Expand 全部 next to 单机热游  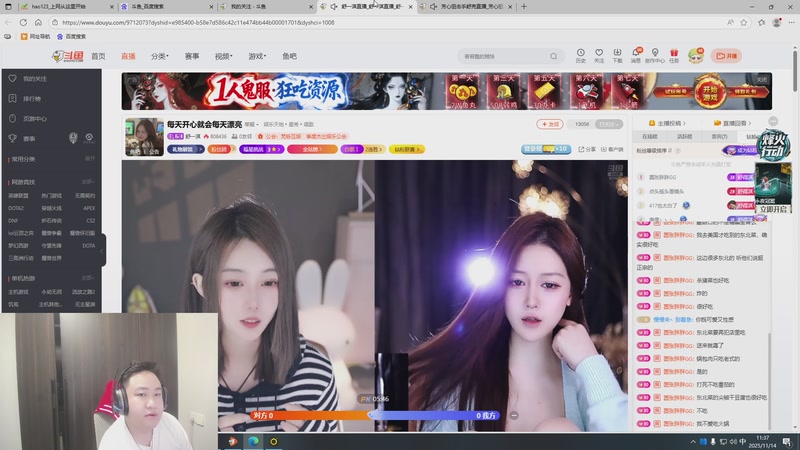click(x=88, y=278)
